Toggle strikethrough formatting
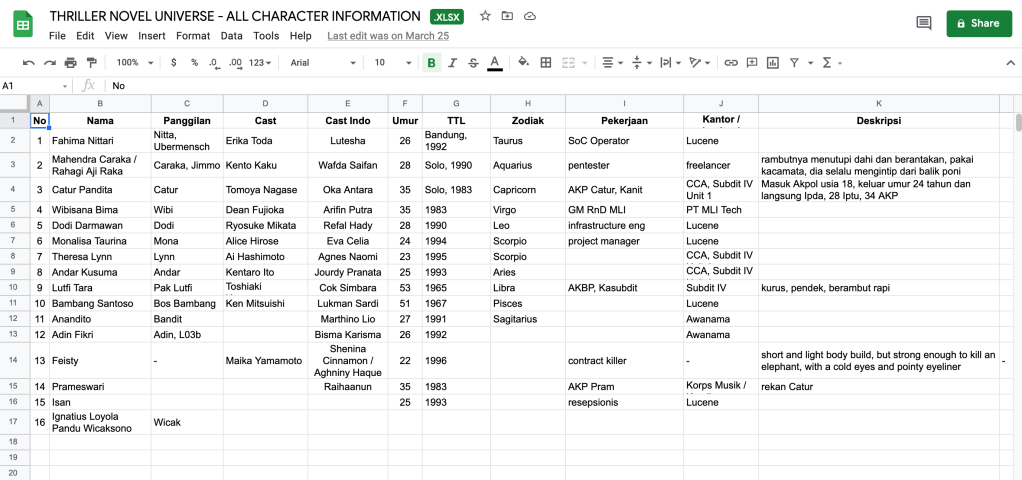Viewport: 1022px width, 480px height. pyautogui.click(x=473, y=62)
